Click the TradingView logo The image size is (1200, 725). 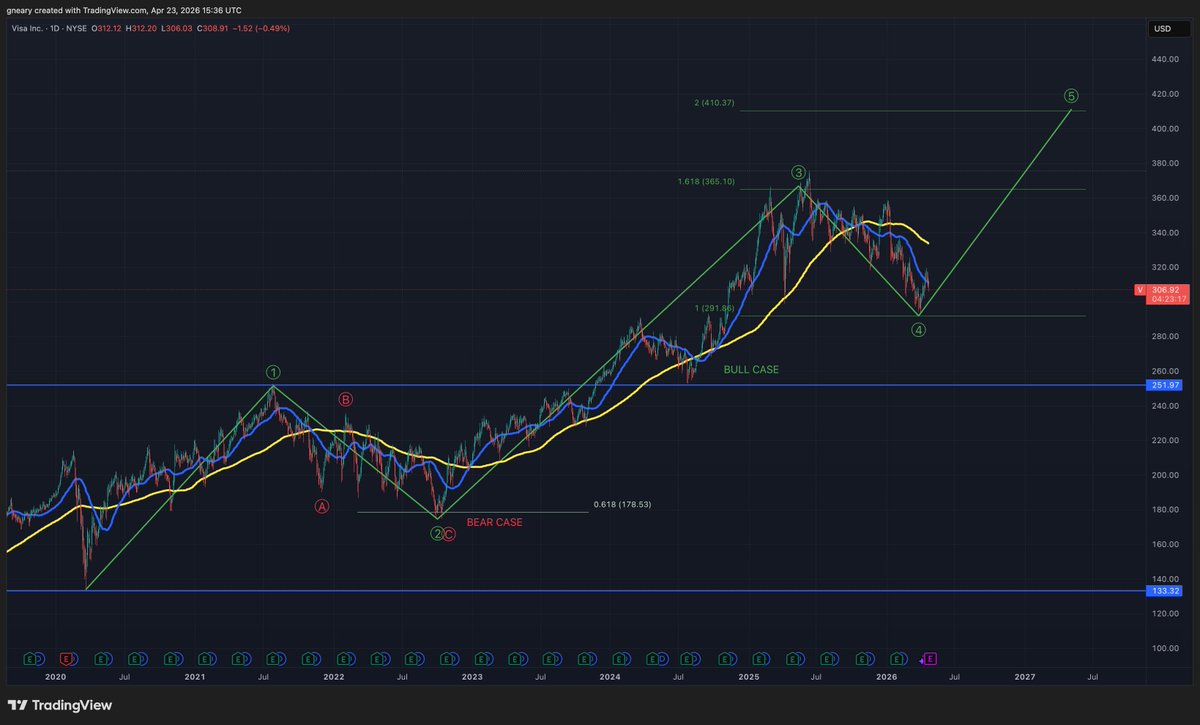60,705
